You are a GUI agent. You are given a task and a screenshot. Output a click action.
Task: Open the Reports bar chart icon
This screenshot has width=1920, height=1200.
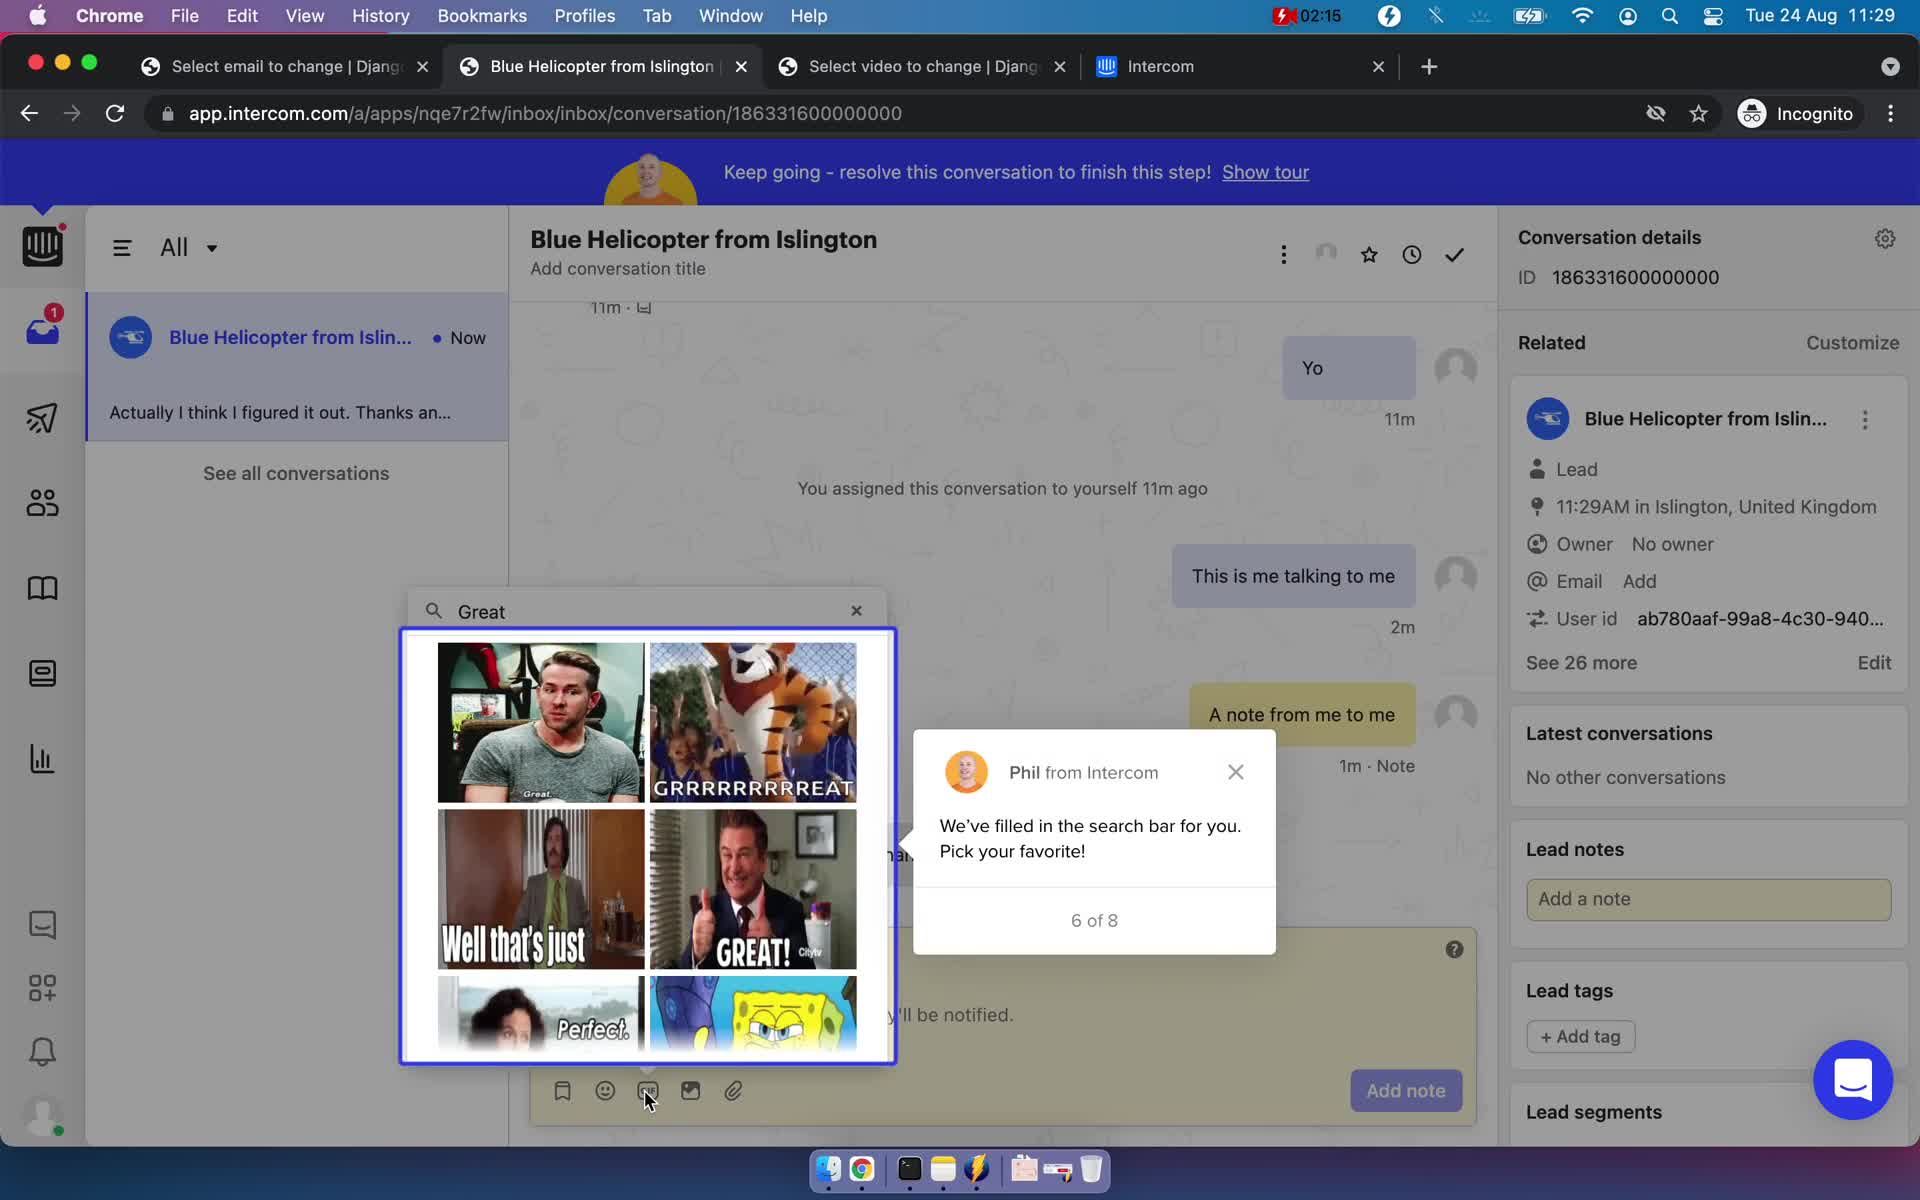click(x=42, y=759)
